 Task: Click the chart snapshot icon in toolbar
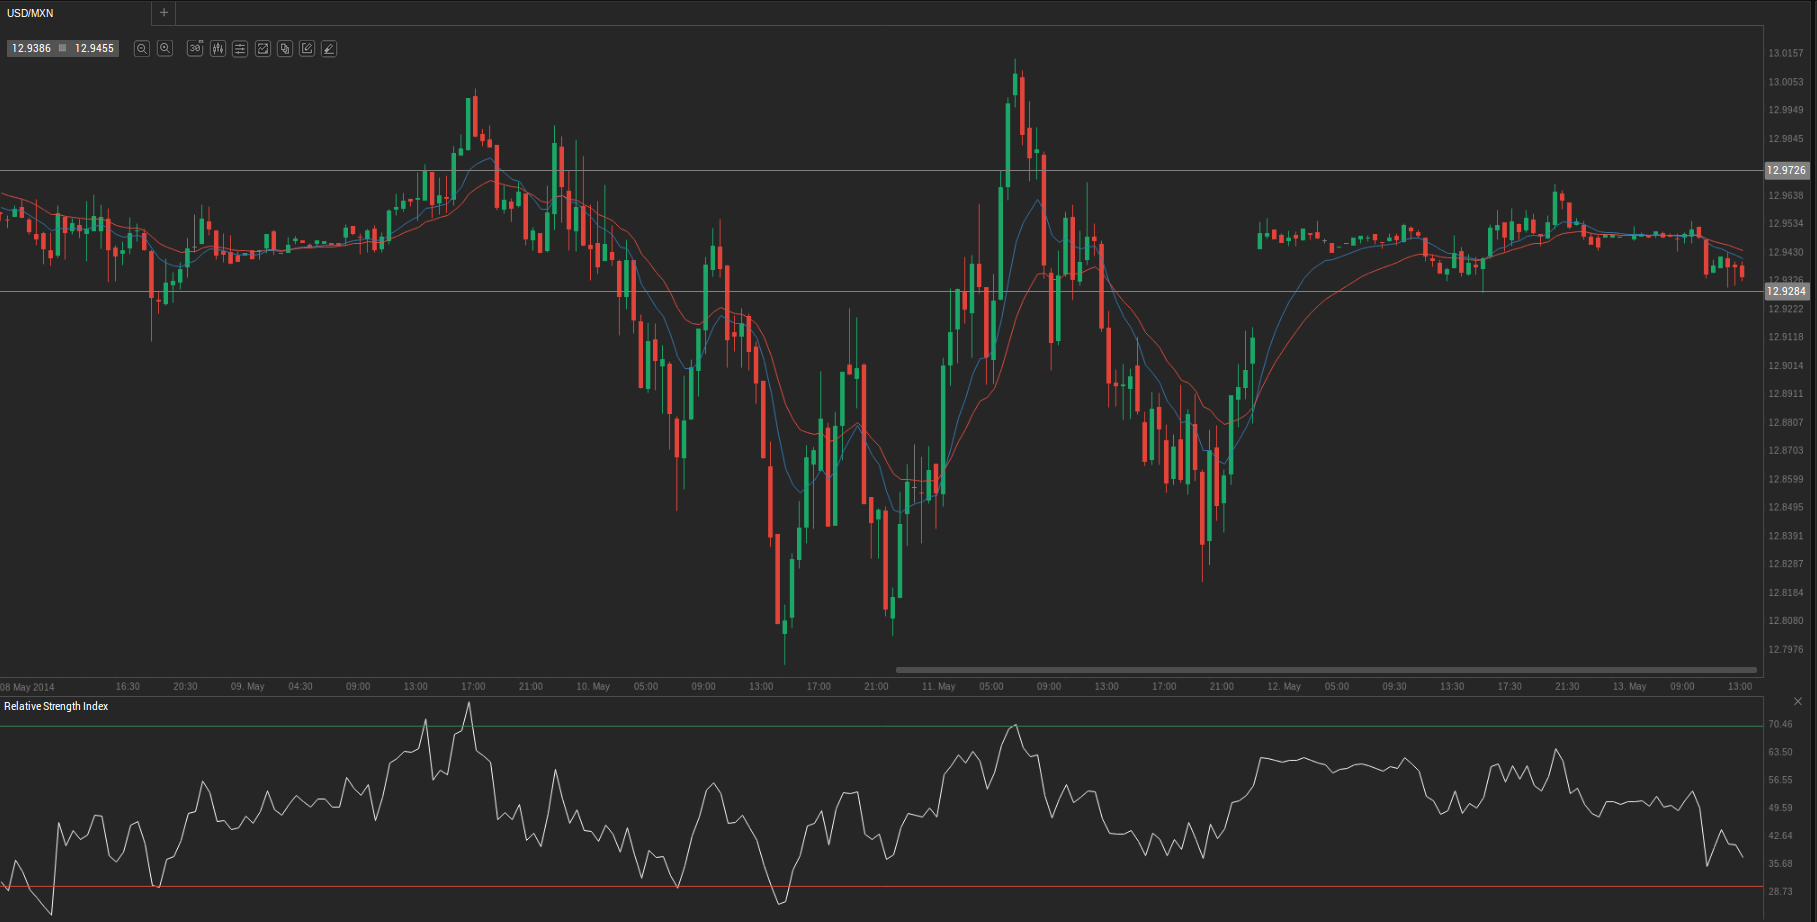click(x=263, y=48)
